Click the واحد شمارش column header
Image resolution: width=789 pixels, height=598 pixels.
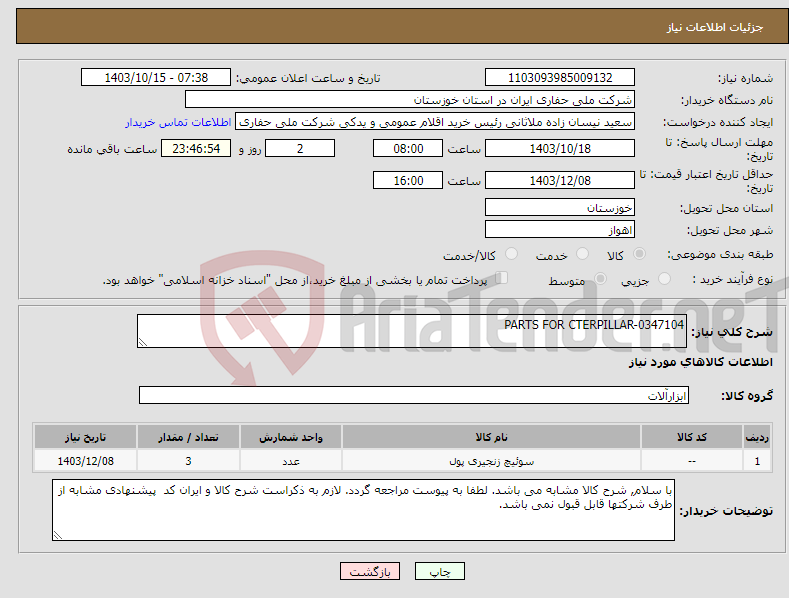pos(291,437)
